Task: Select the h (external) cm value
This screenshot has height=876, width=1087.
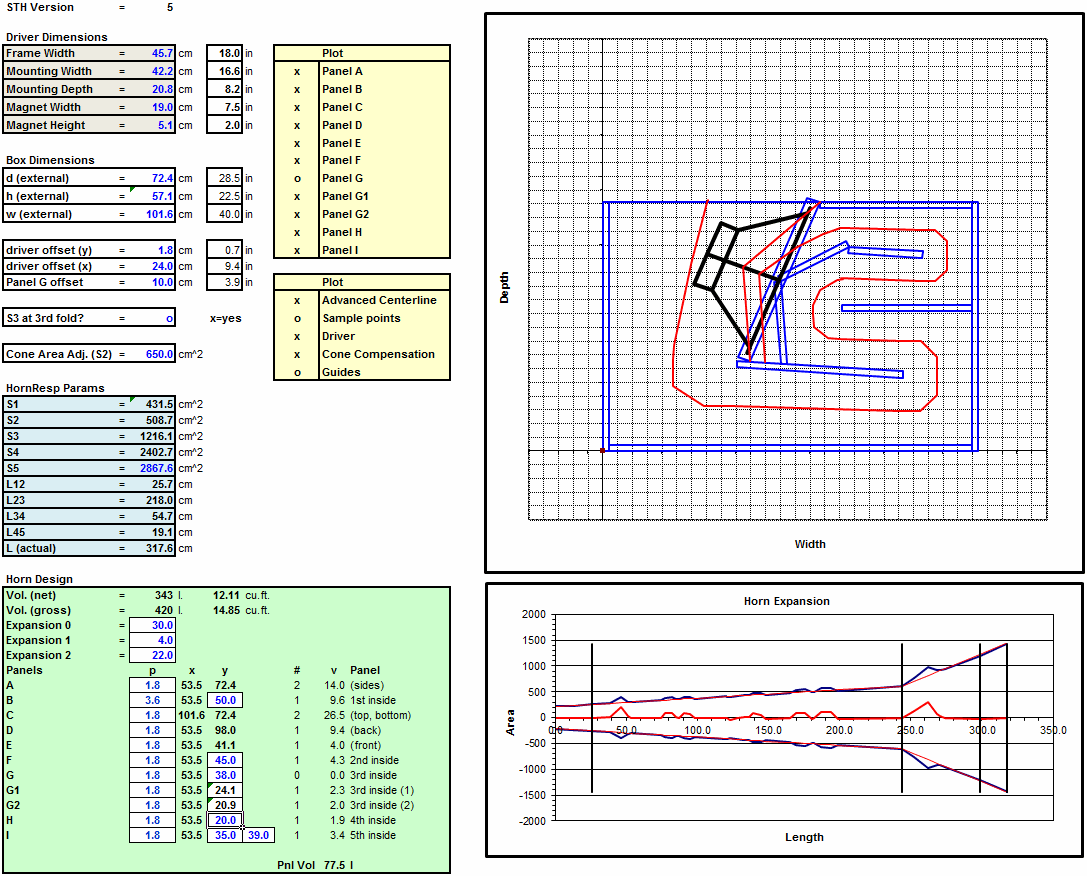Action: point(152,196)
